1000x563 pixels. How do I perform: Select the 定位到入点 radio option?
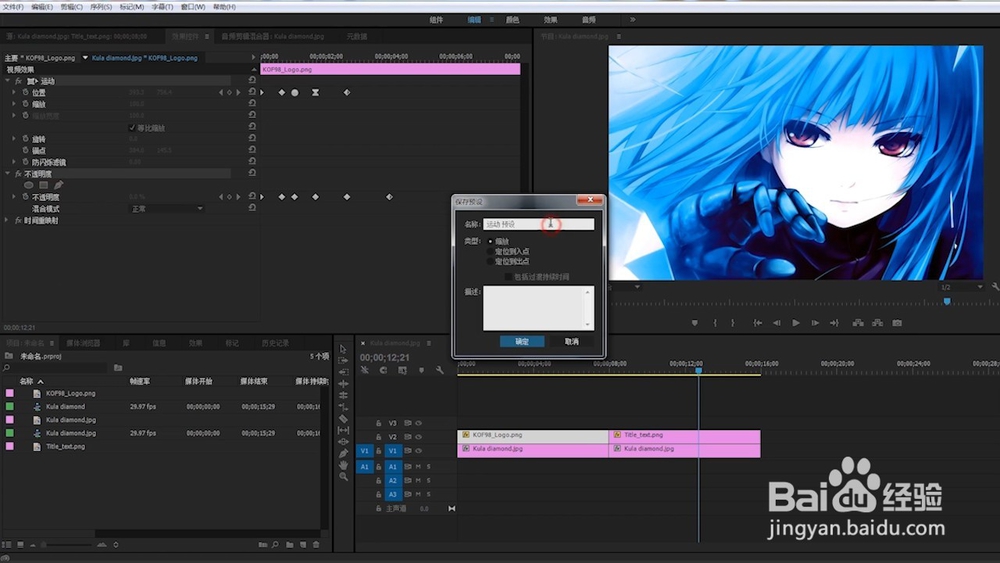point(490,252)
